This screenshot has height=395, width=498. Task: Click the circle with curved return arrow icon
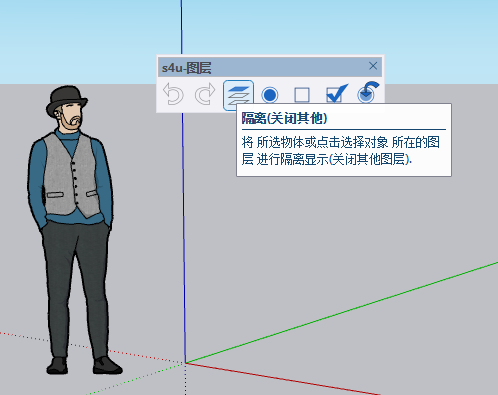(368, 92)
